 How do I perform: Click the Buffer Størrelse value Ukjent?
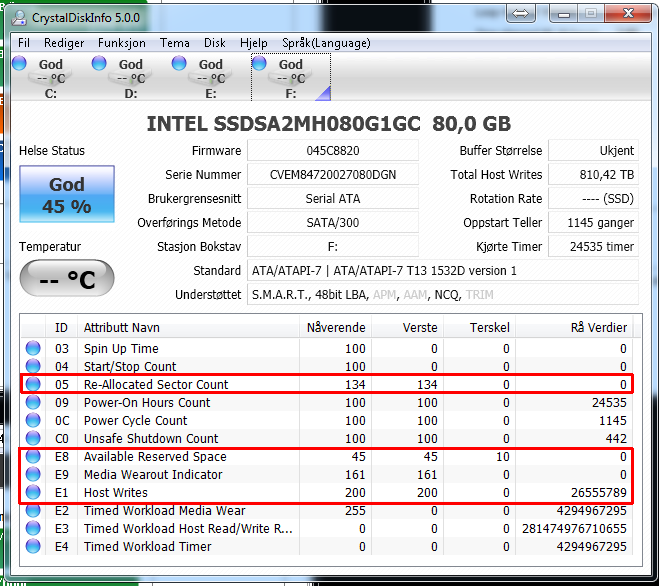click(x=593, y=150)
